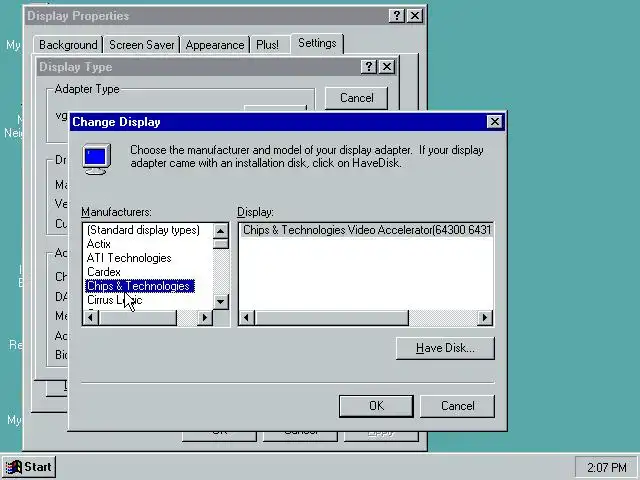Viewport: 640px width, 480px height.
Task: Close the Change Display dialog
Action: coord(494,122)
